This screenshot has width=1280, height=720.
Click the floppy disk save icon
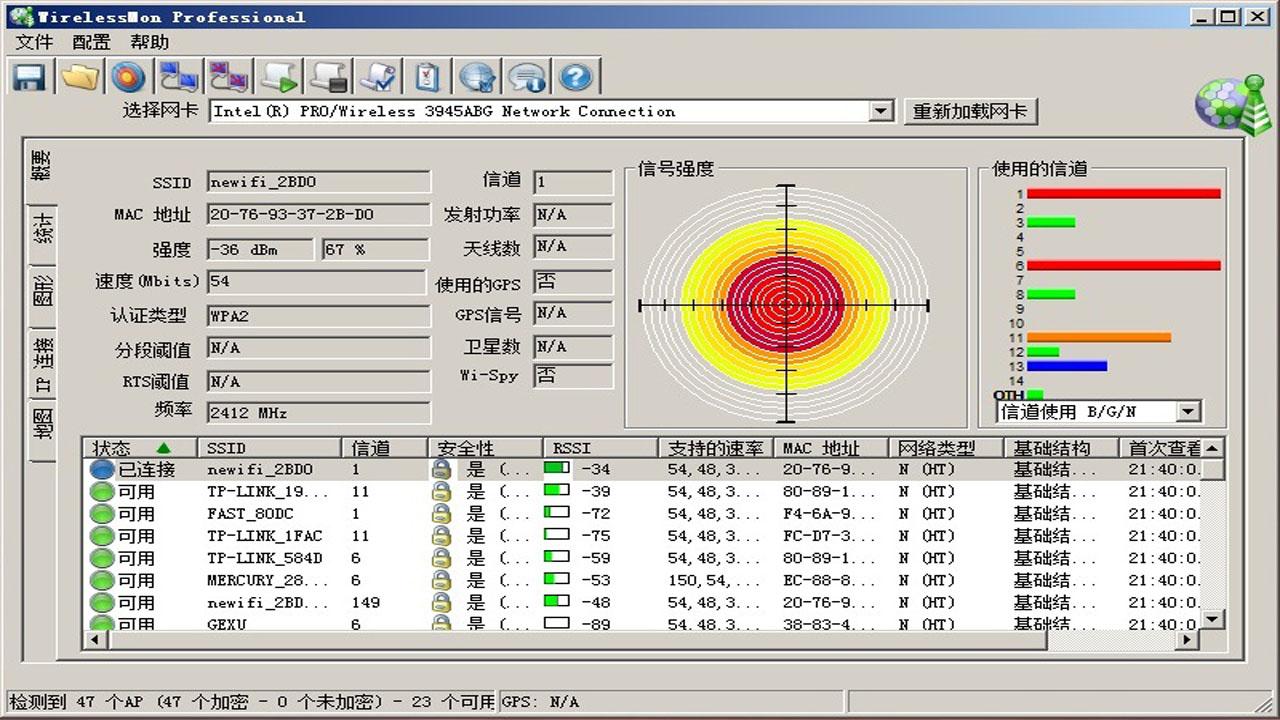[29, 77]
